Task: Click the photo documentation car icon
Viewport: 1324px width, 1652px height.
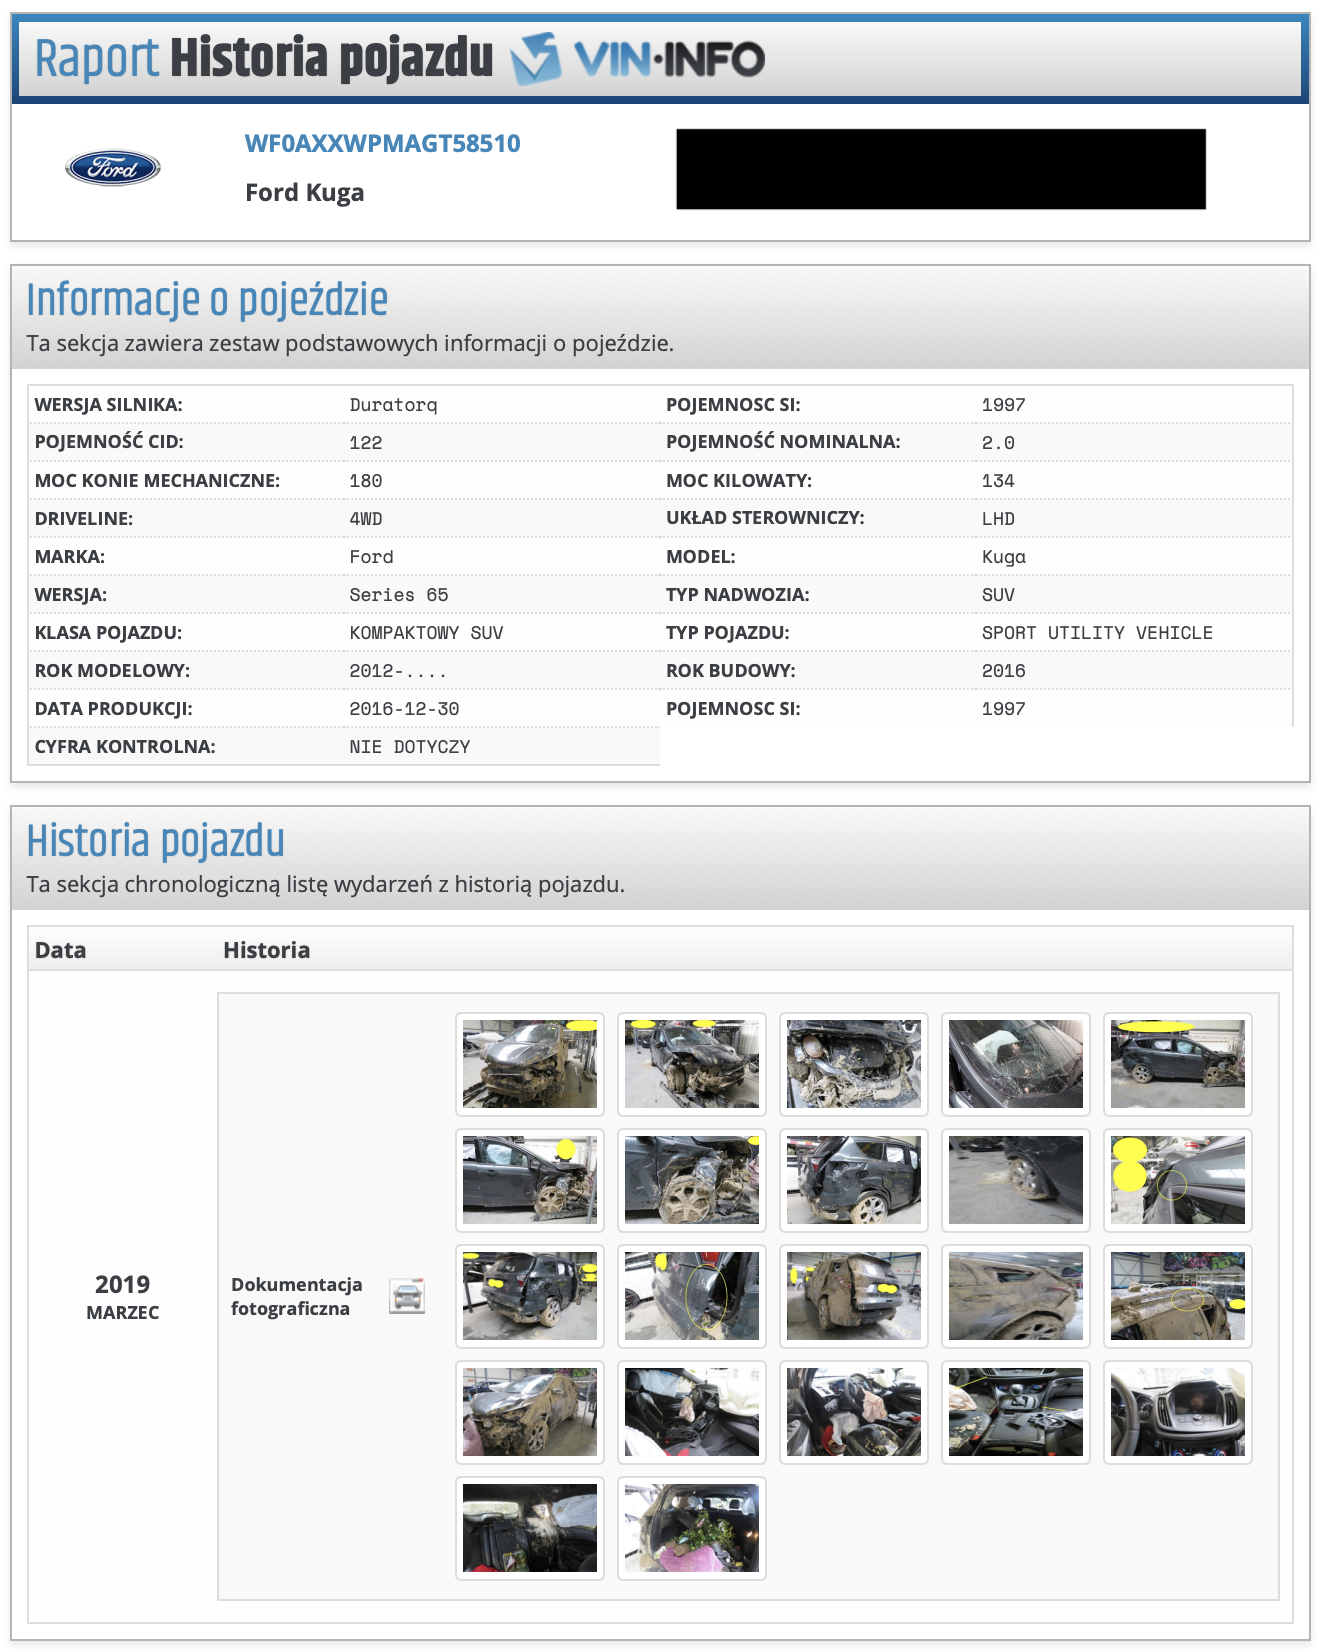Action: tap(407, 1296)
